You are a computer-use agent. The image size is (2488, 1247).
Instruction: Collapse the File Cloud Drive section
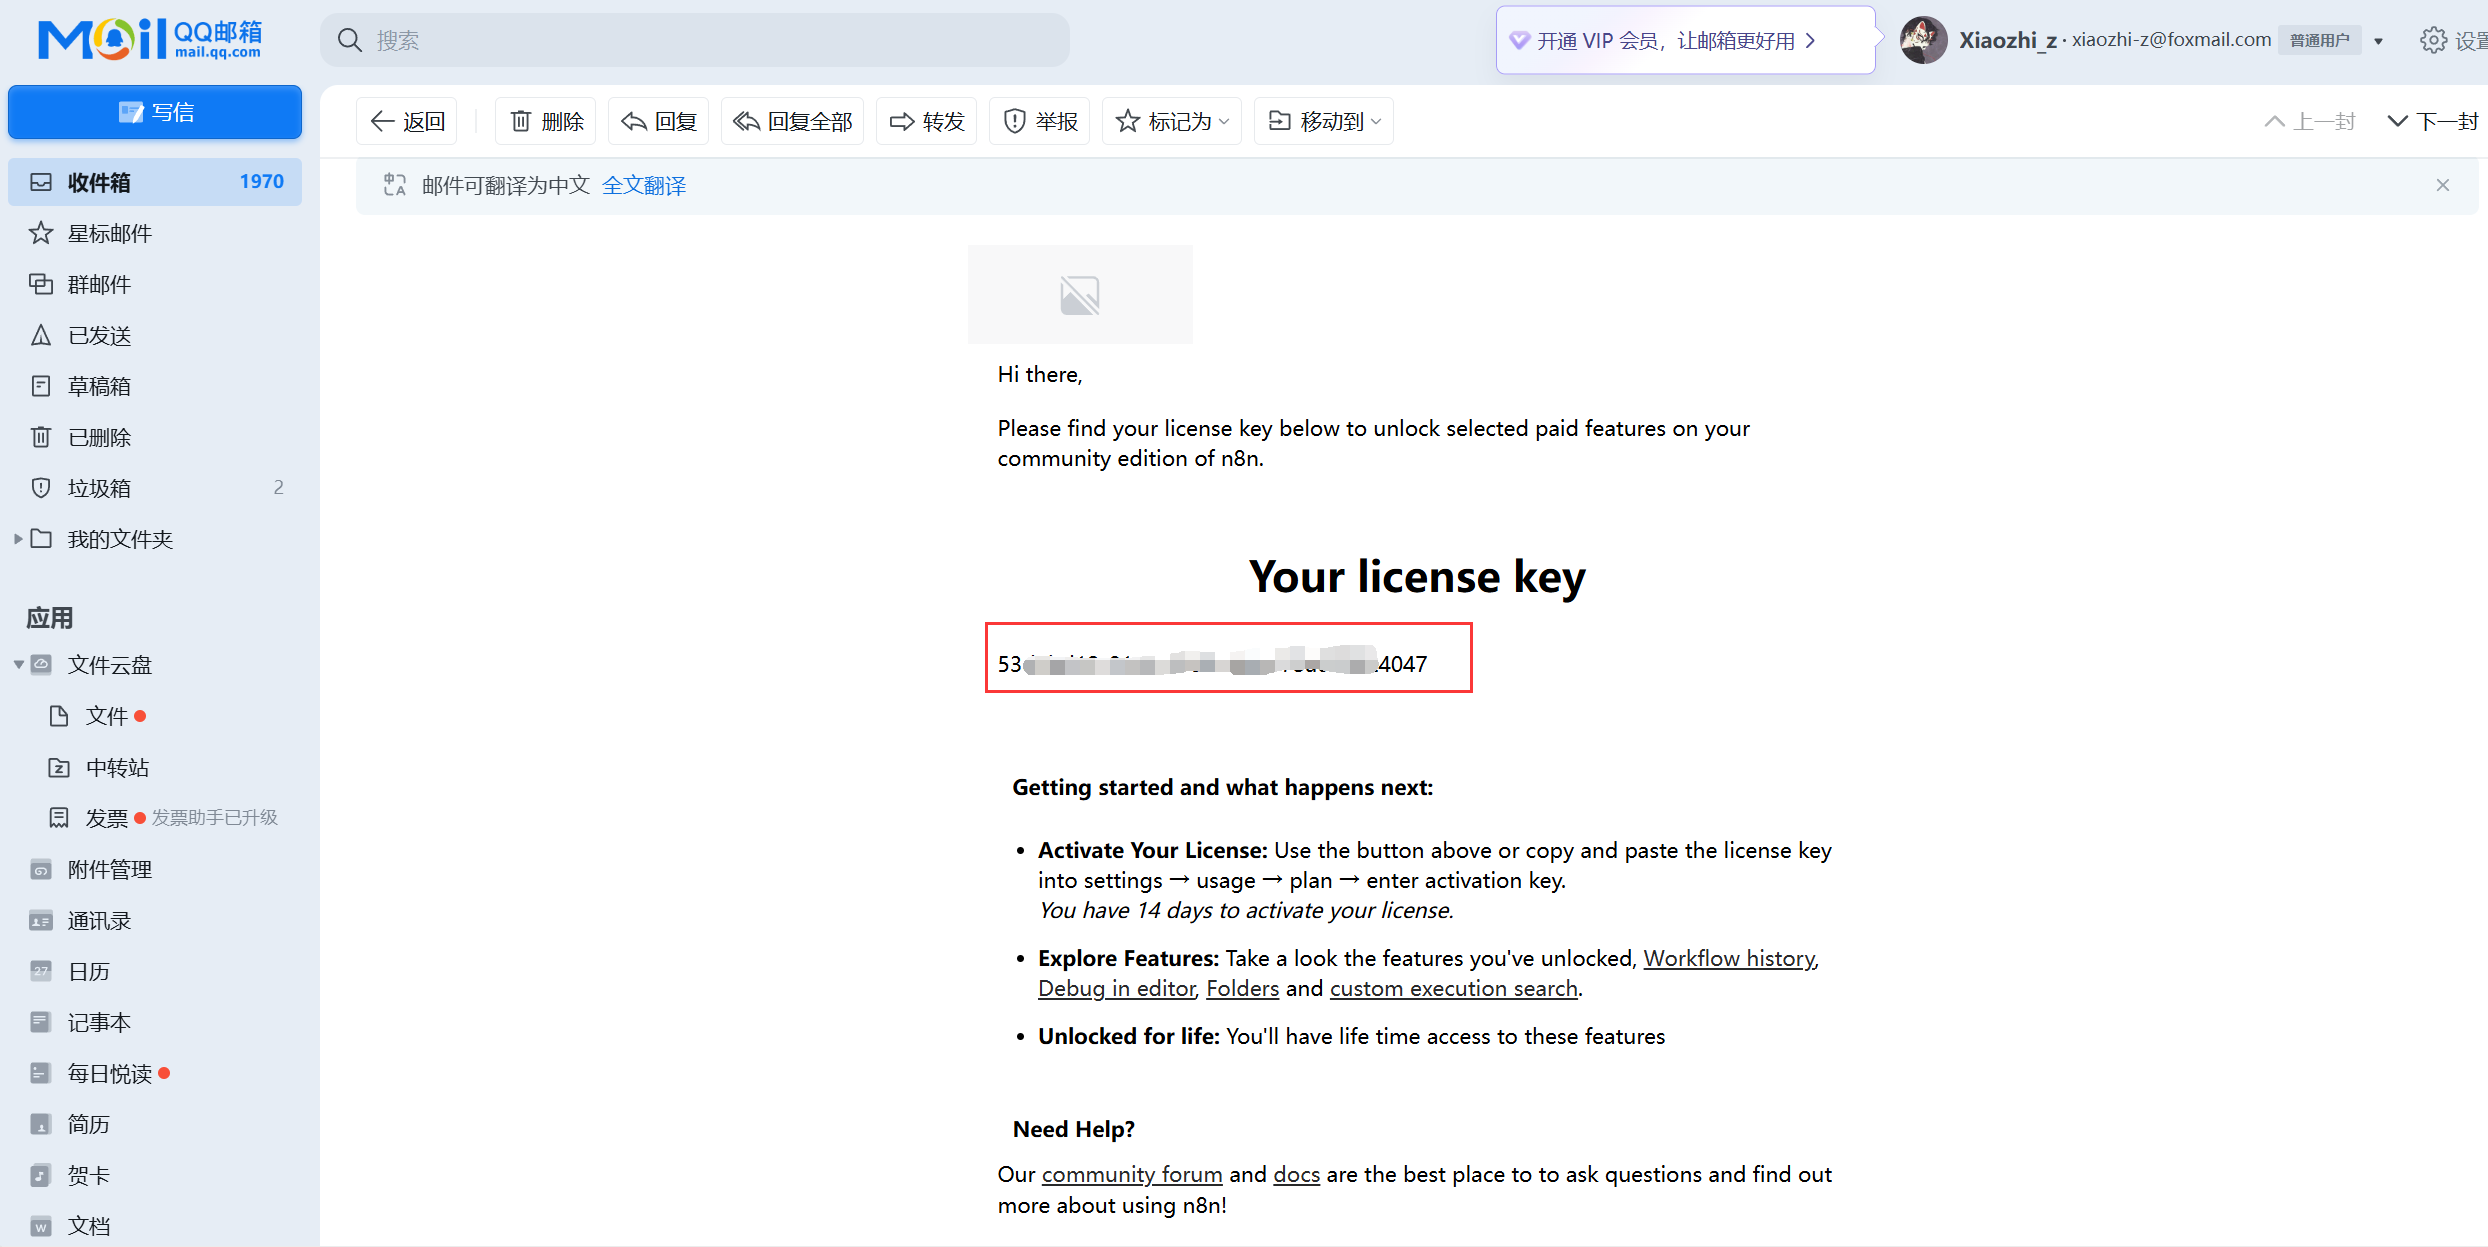pyautogui.click(x=18, y=665)
